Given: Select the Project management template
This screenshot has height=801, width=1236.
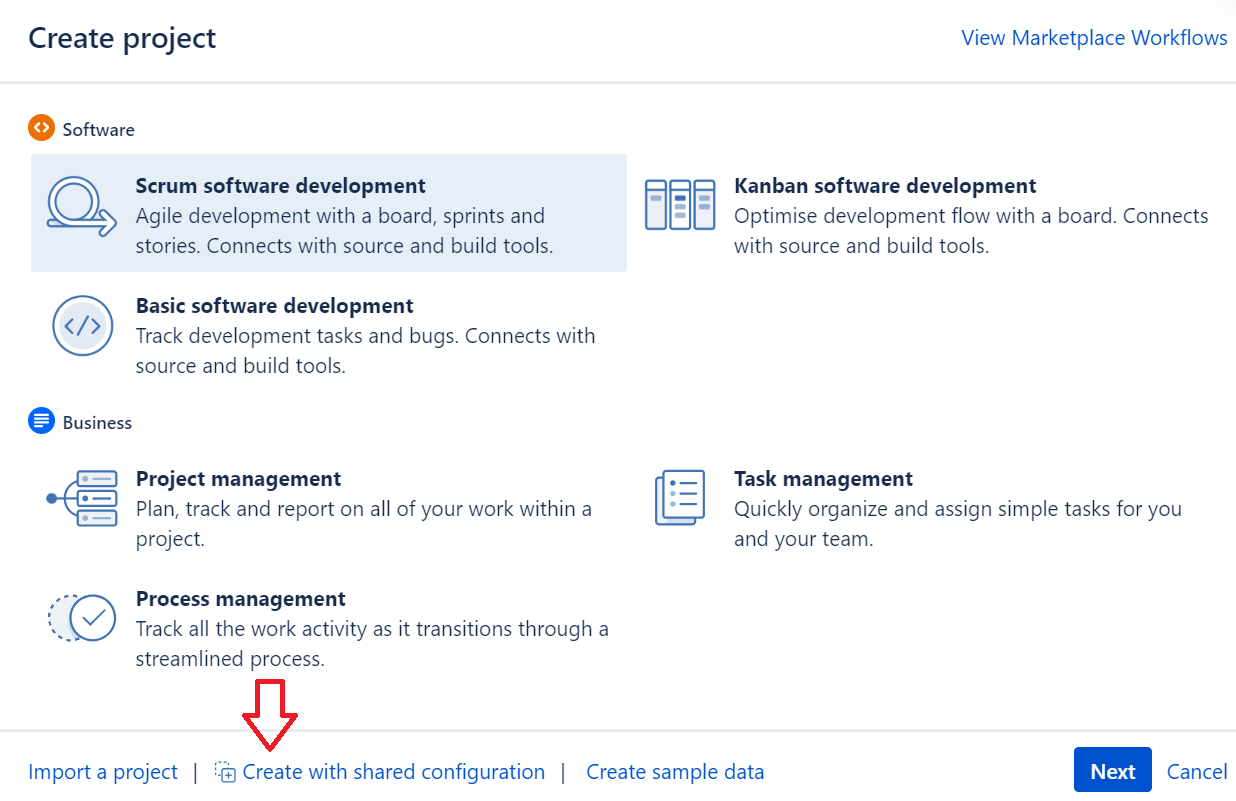Looking at the screenshot, I should click(238, 479).
